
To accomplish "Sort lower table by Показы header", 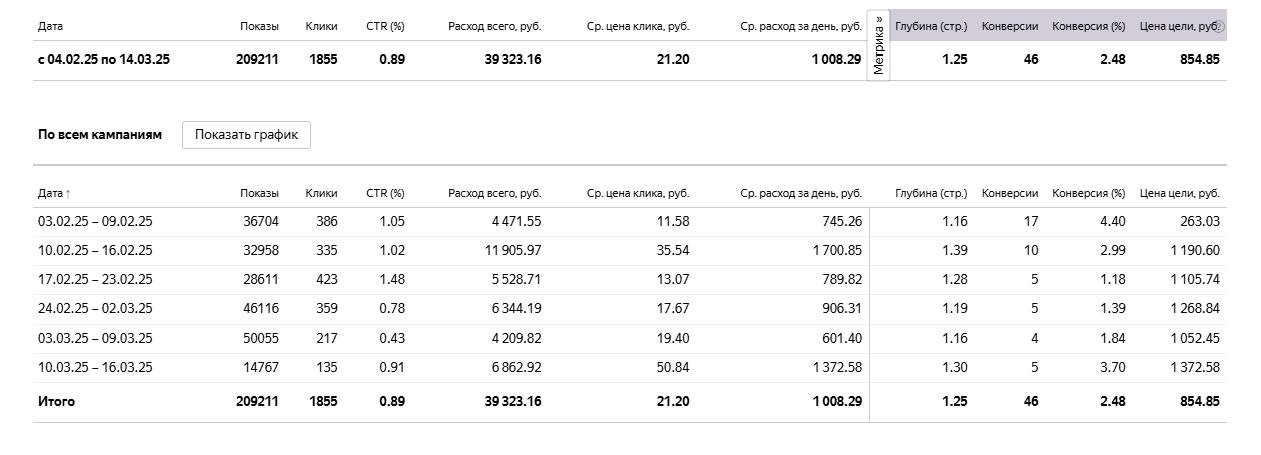I will coord(259,193).
